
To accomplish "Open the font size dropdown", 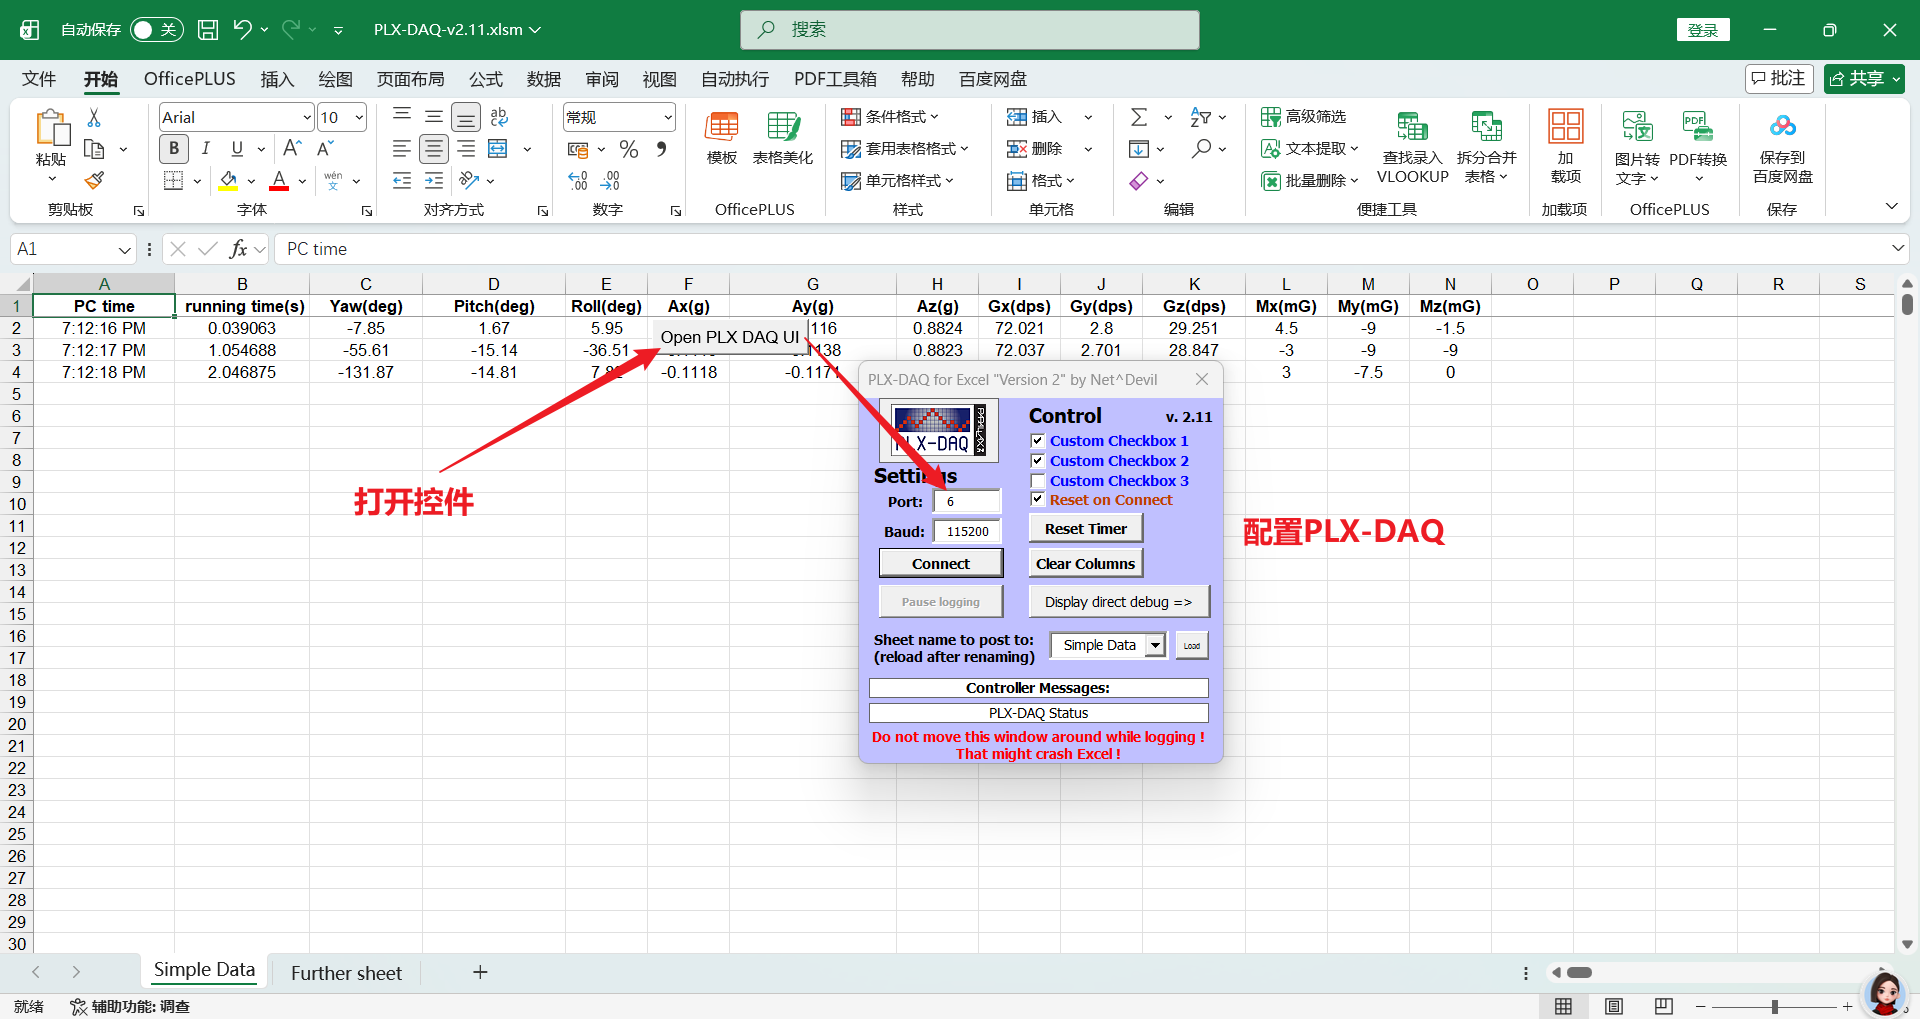I will tap(359, 117).
